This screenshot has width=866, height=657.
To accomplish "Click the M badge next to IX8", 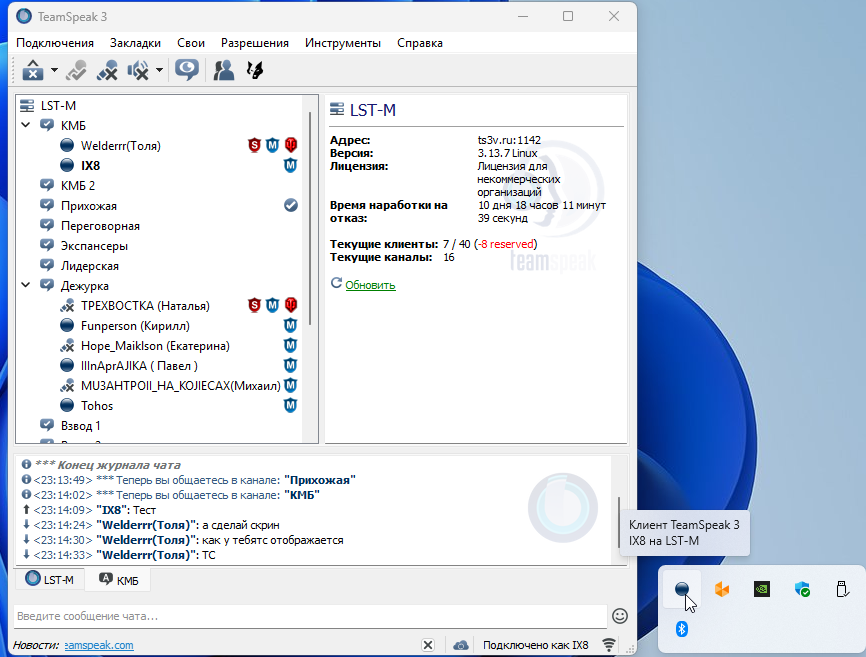I will [x=291, y=165].
